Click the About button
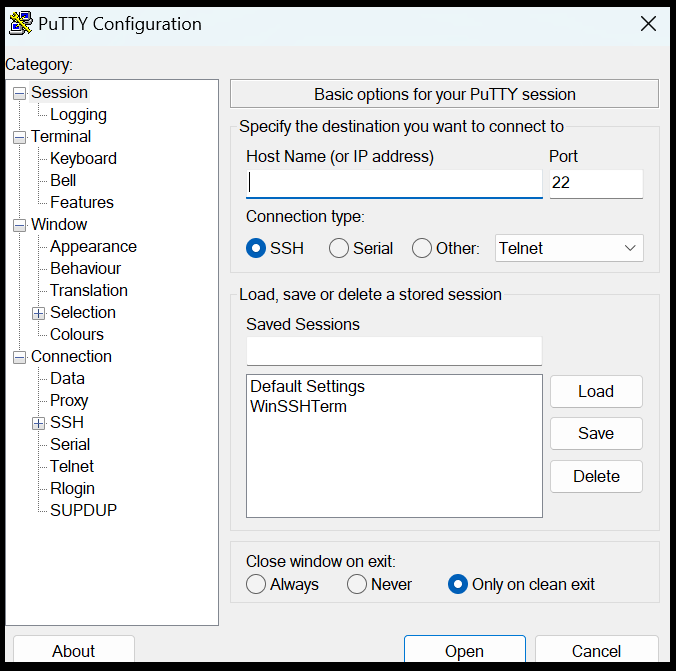Image resolution: width=676 pixels, height=671 pixels. 74,650
